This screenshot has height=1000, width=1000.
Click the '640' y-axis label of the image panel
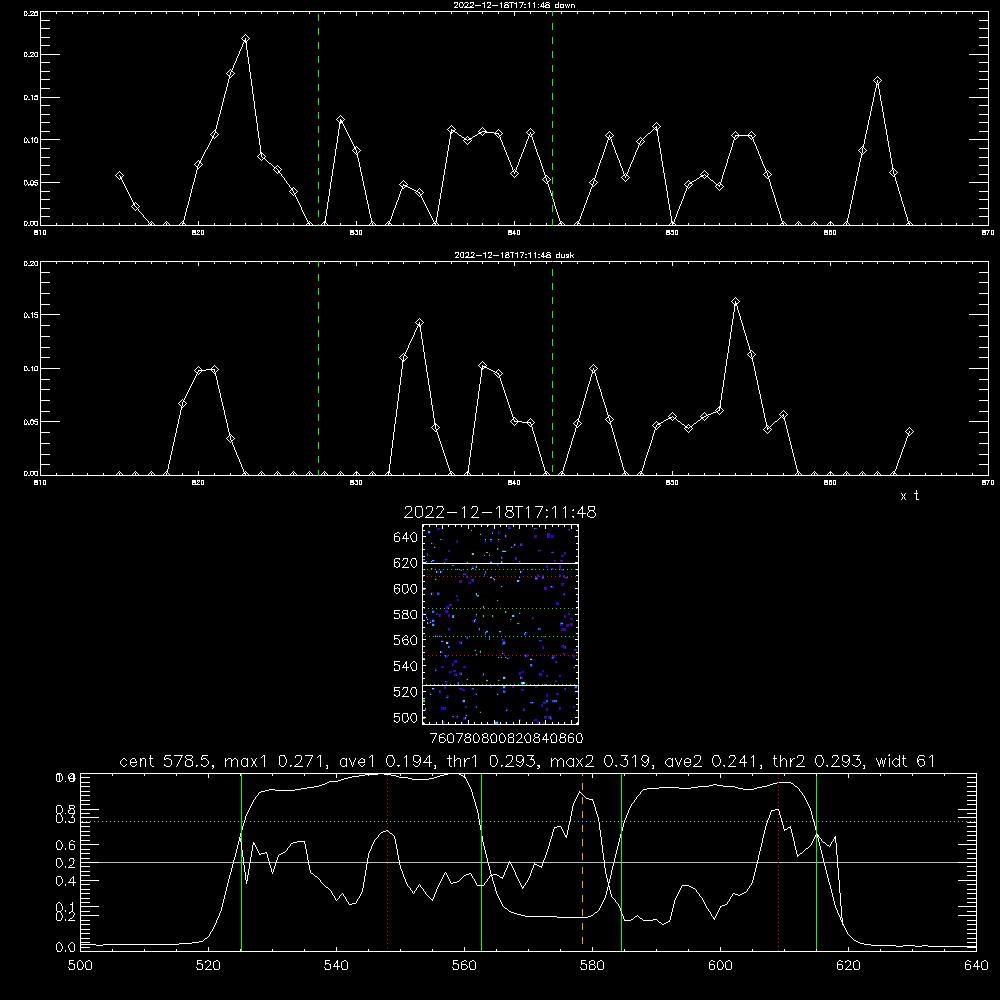pyautogui.click(x=406, y=538)
